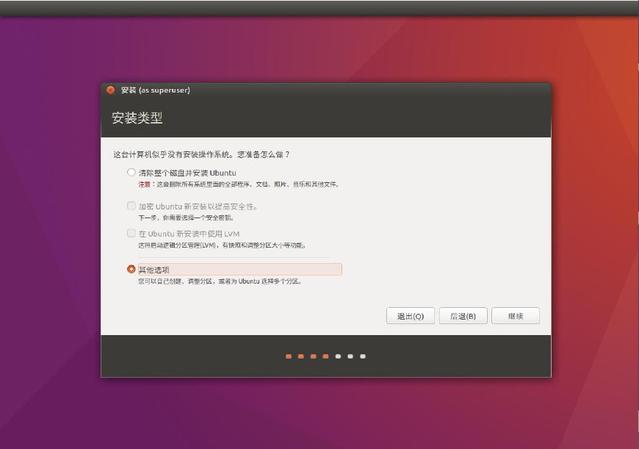639x449 pixels.
Task: Close the installer window with the orange close button
Action: point(110,90)
